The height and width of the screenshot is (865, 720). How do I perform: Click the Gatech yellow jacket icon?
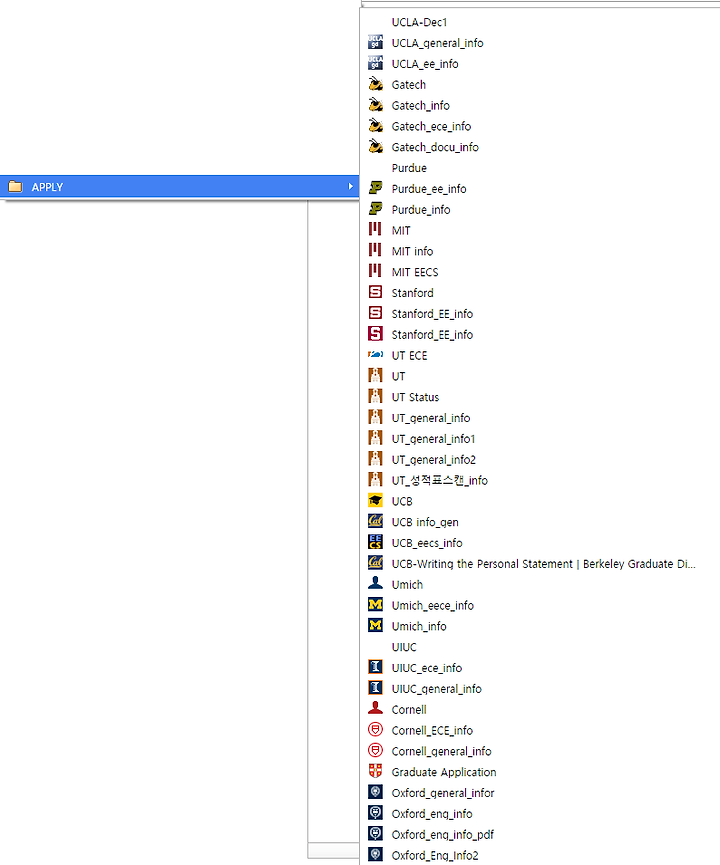pyautogui.click(x=375, y=84)
